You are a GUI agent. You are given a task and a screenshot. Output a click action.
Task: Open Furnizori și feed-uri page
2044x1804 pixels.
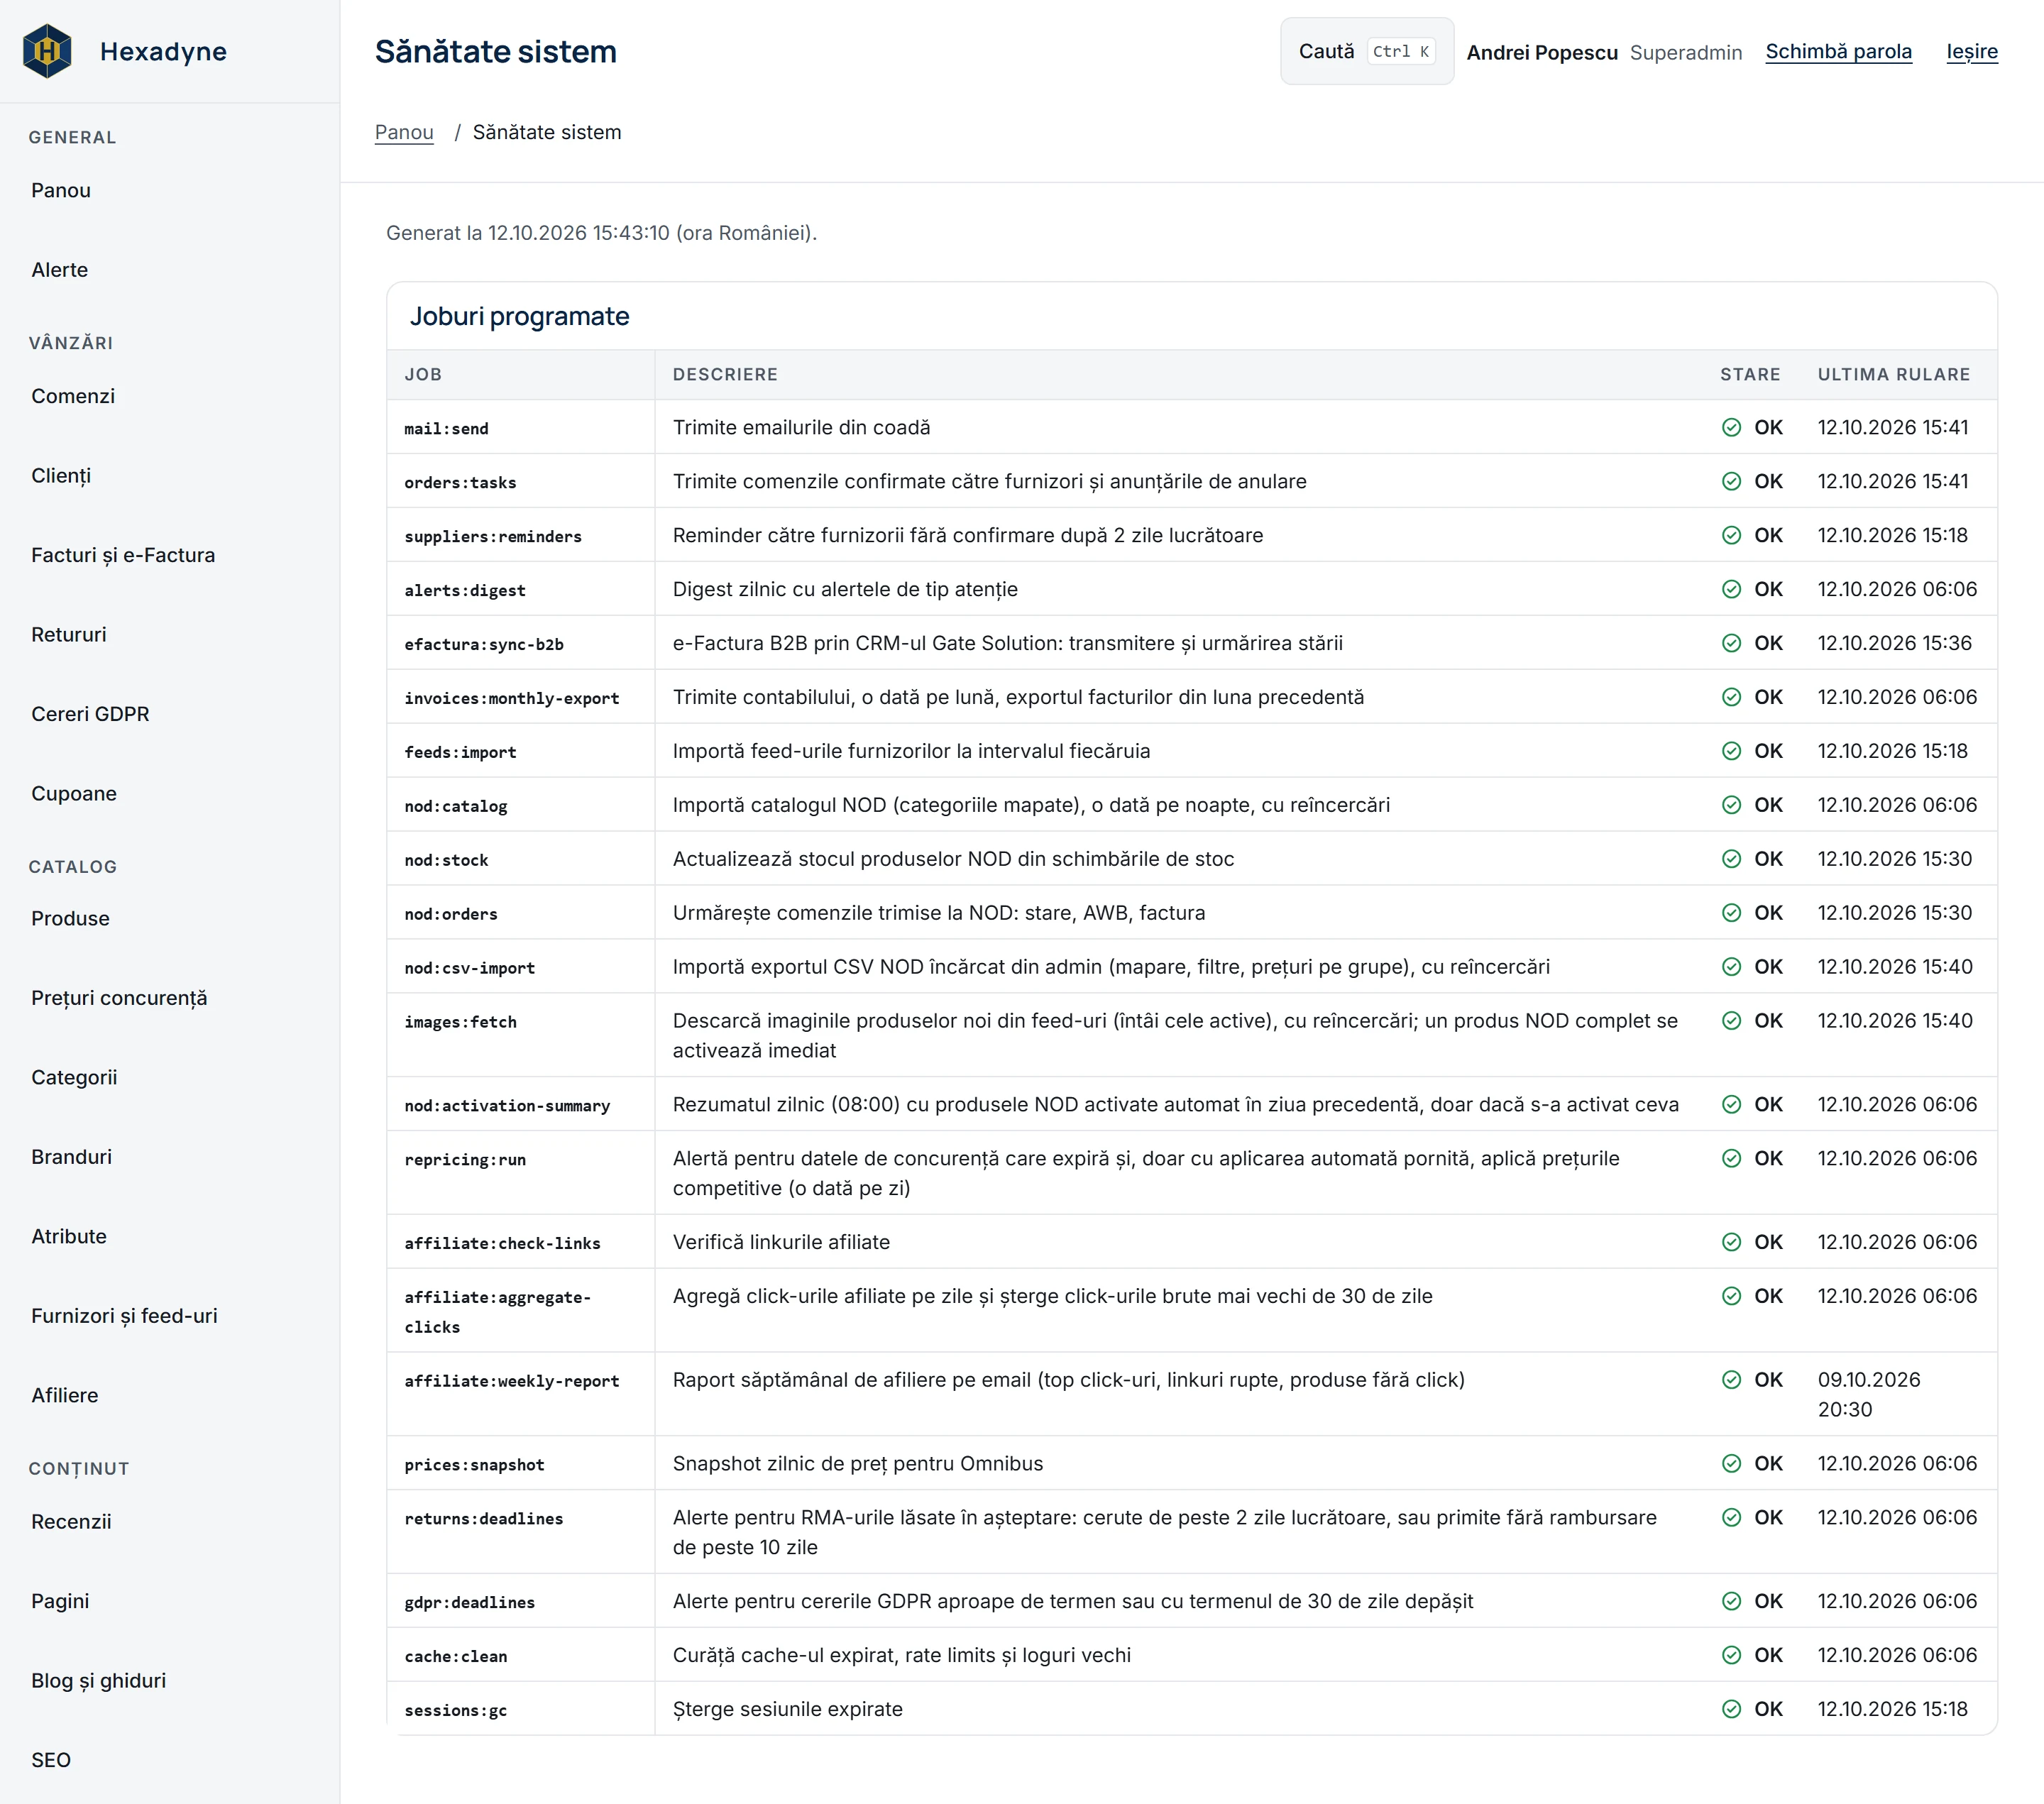(124, 1316)
